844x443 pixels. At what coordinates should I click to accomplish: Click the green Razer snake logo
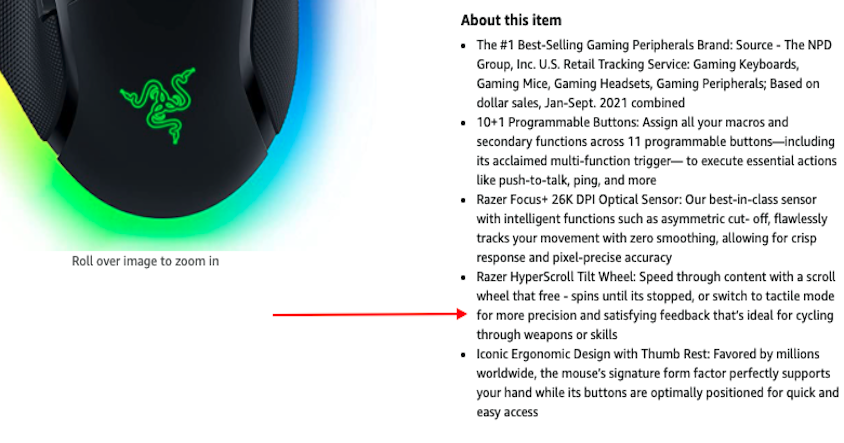click(x=158, y=105)
